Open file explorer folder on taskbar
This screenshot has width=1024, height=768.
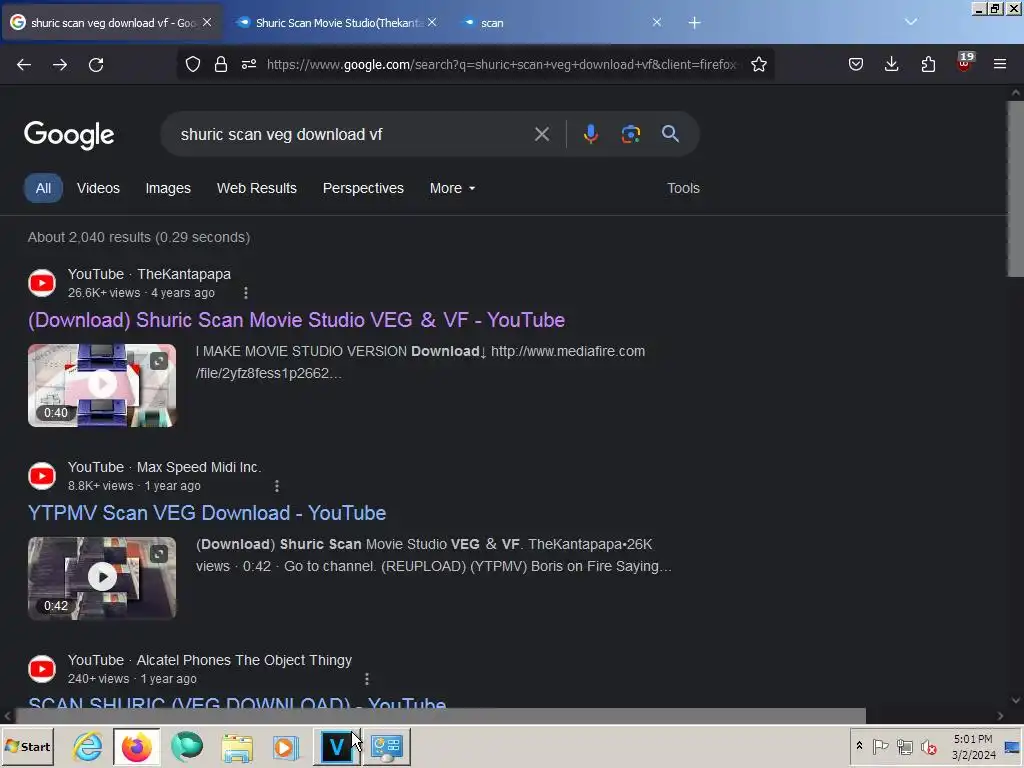(x=236, y=747)
